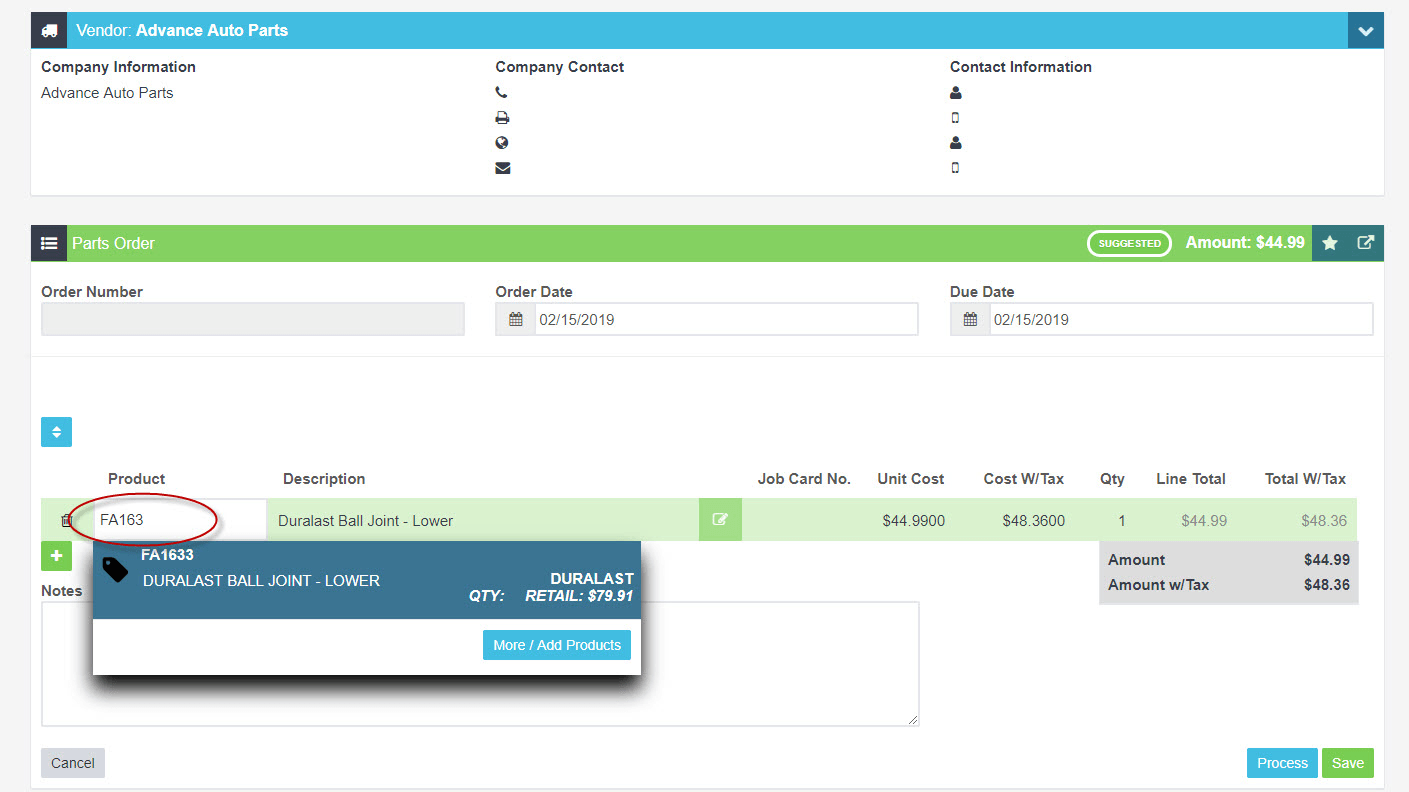The image size is (1409, 792).
Task: Click the Qty value 1
Action: 1122,521
